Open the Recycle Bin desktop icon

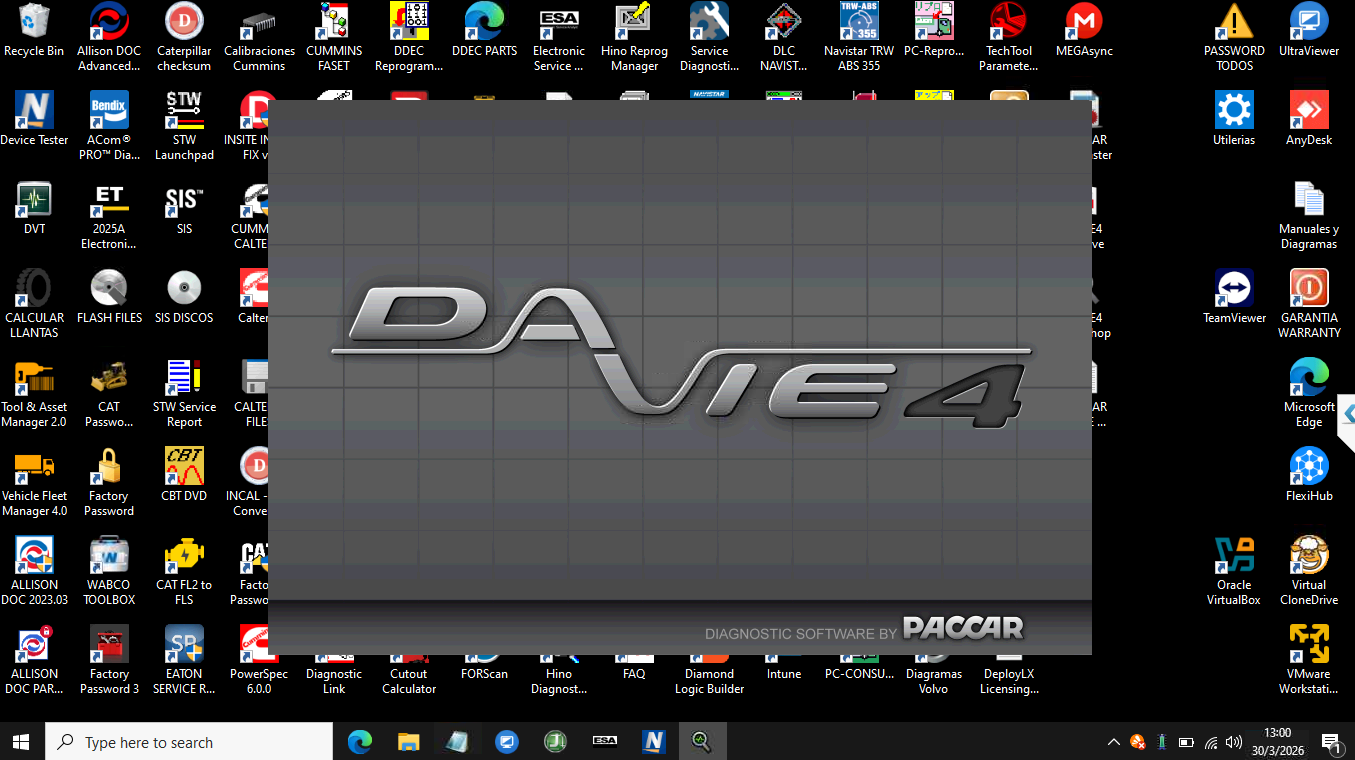(x=34, y=30)
